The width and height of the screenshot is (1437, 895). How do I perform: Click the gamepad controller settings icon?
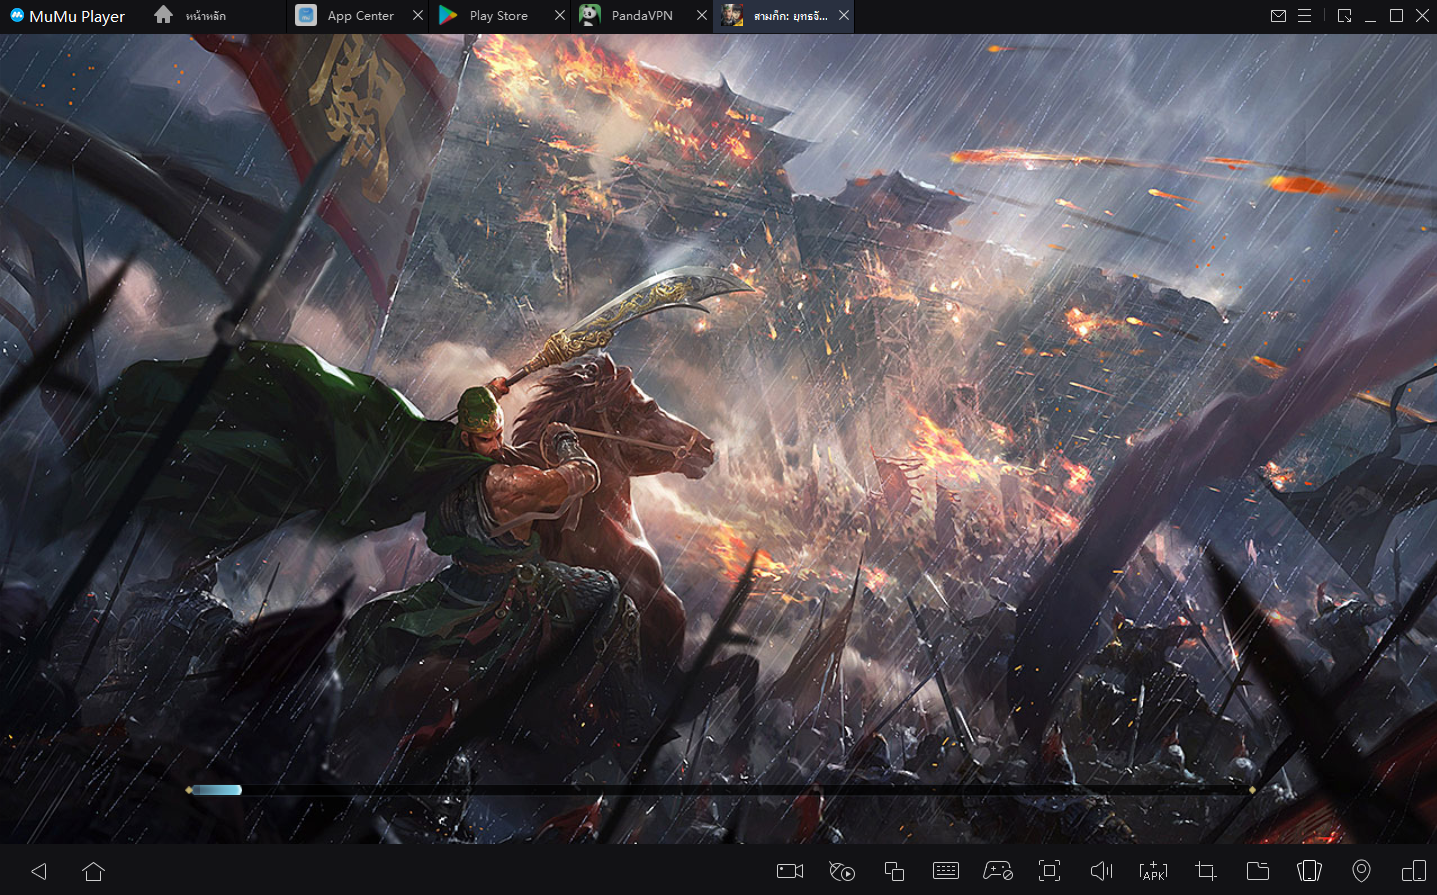998,871
